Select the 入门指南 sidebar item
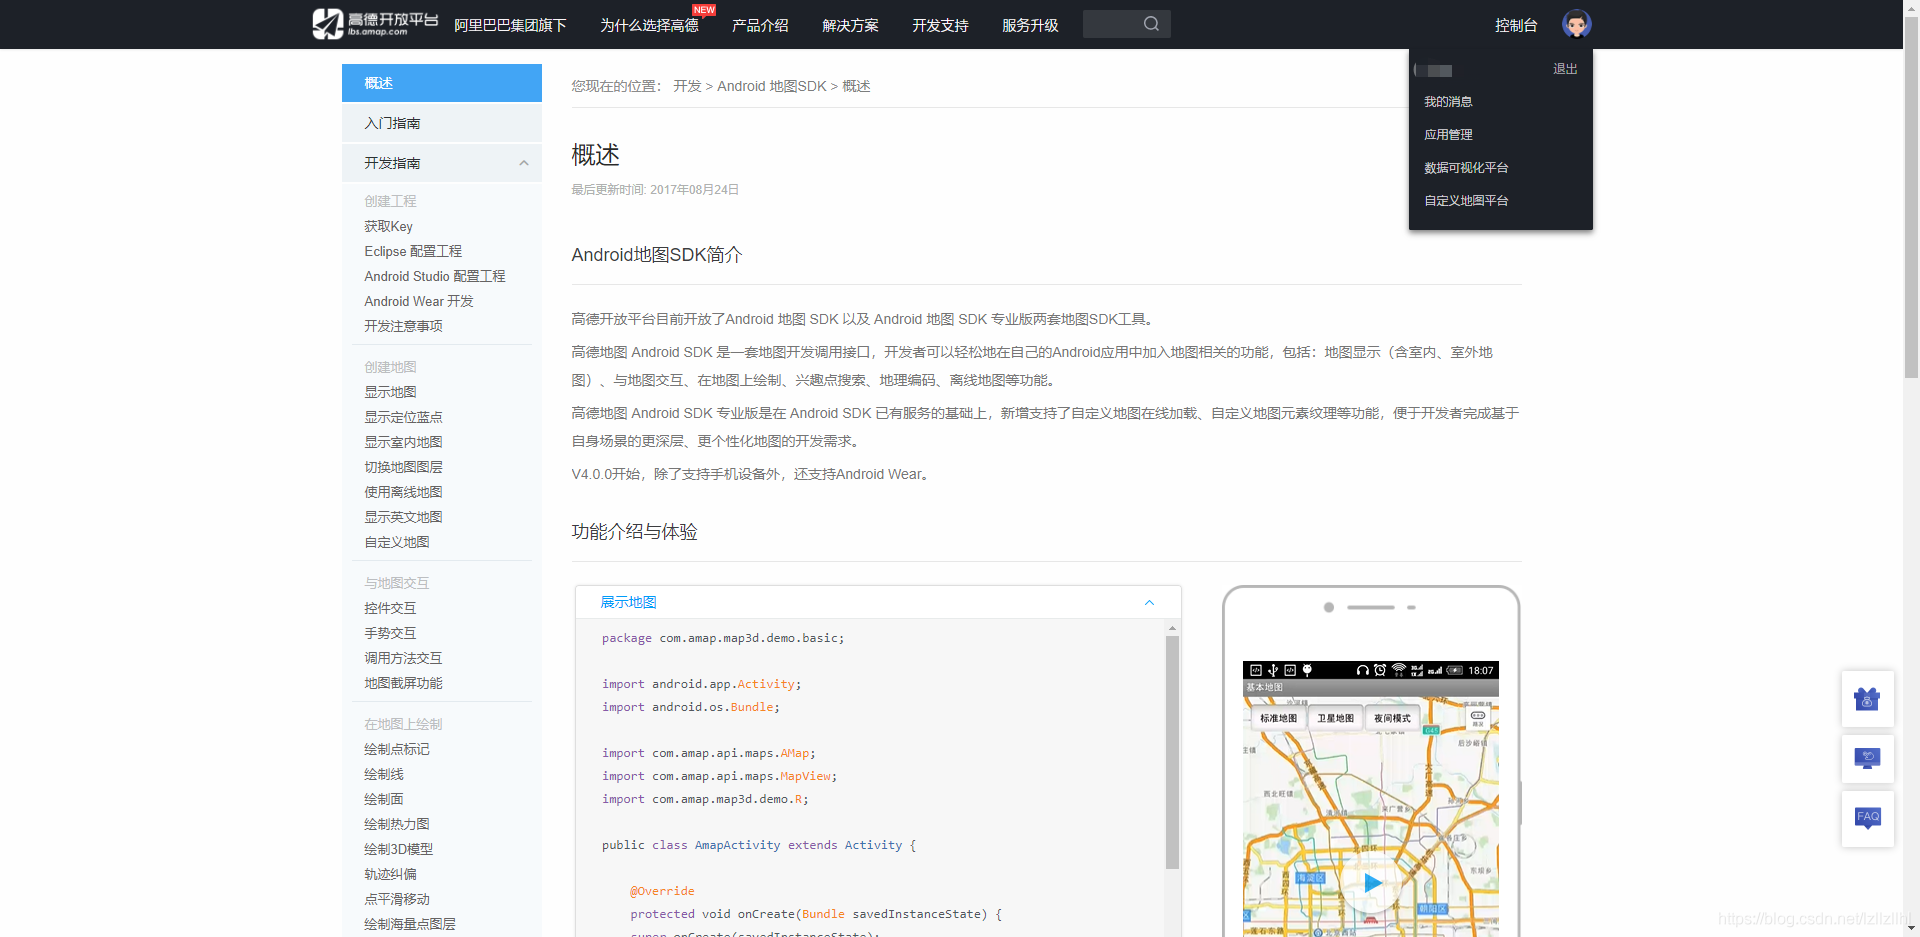Viewport: 1920px width, 937px height. (x=442, y=123)
